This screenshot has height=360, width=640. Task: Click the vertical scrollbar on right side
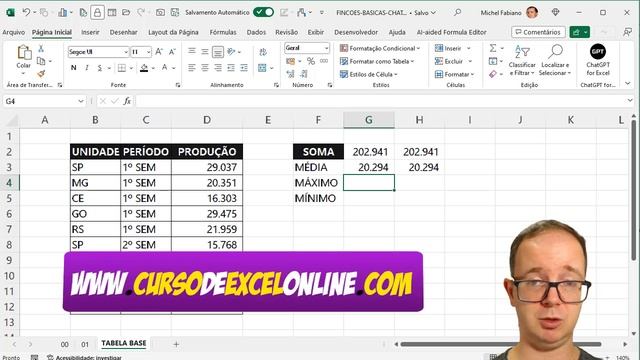pyautogui.click(x=633, y=190)
